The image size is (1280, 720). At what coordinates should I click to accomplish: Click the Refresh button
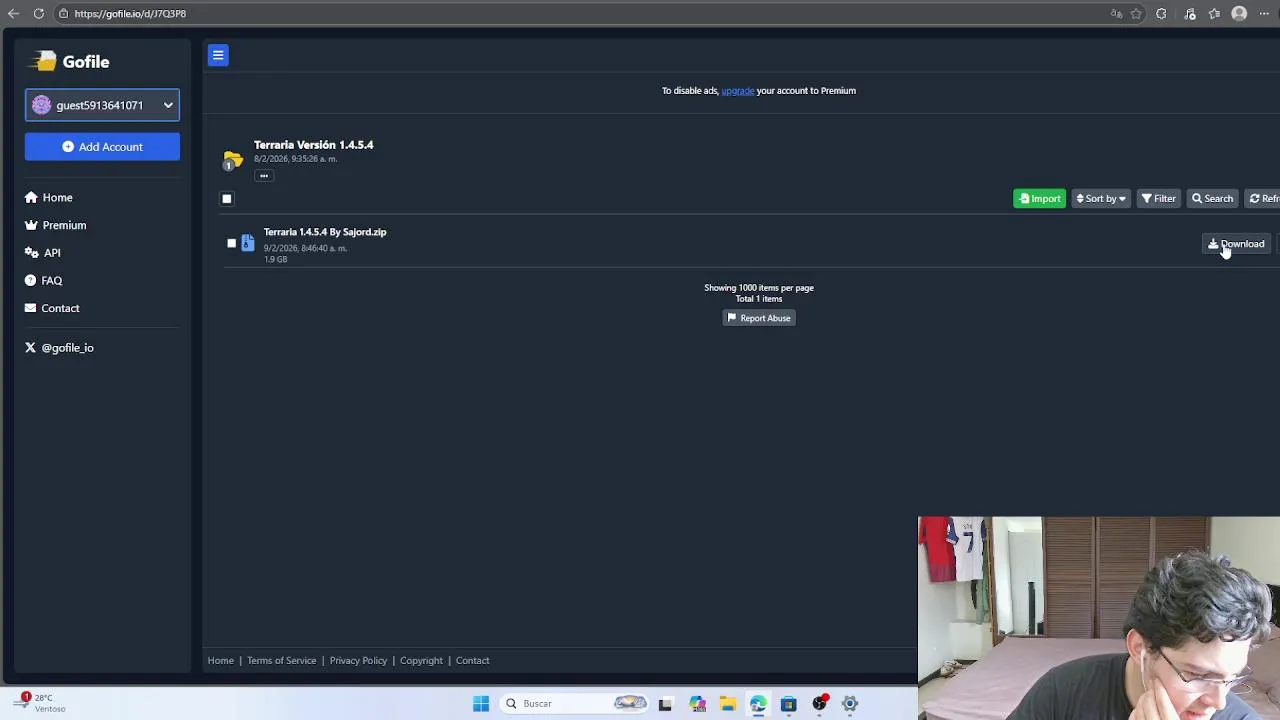point(1264,199)
